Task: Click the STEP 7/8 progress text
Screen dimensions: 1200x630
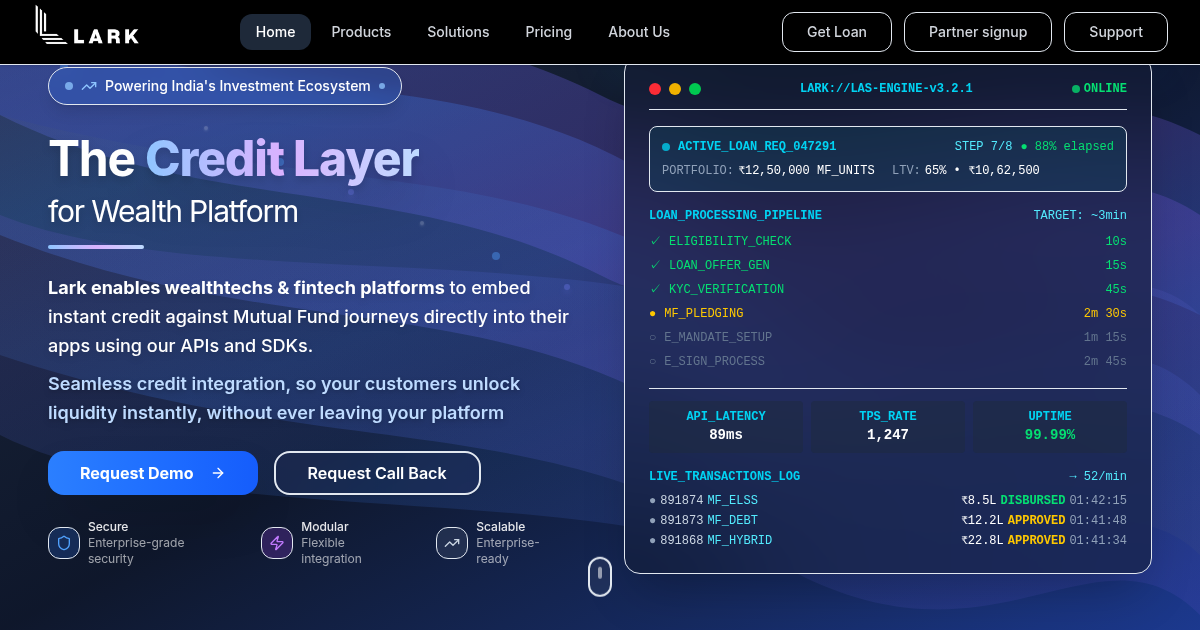Action: coord(984,146)
